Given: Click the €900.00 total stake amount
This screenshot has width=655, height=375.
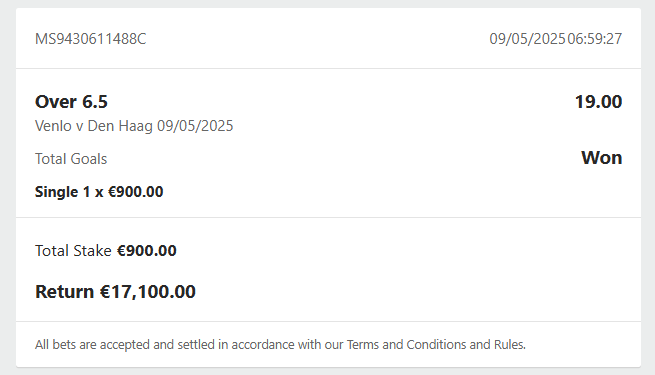Looking at the screenshot, I should click(x=147, y=251).
